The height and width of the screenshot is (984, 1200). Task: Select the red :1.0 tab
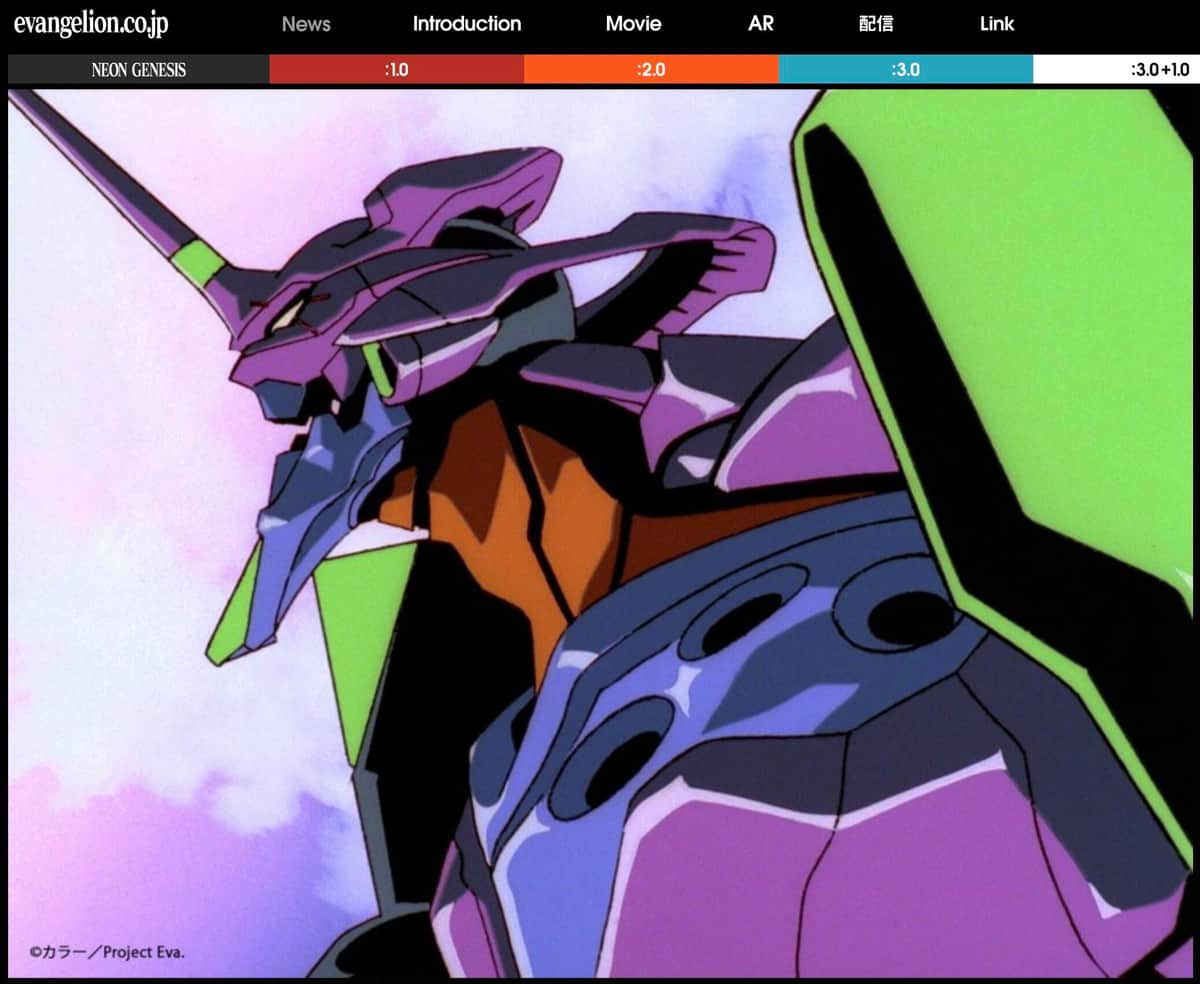click(x=396, y=70)
